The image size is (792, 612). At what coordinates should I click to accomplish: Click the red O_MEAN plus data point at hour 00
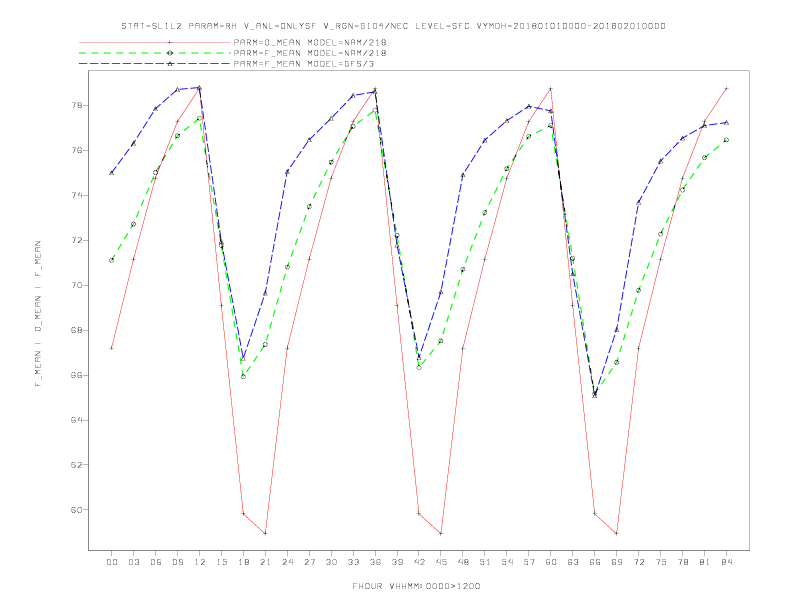tap(112, 348)
